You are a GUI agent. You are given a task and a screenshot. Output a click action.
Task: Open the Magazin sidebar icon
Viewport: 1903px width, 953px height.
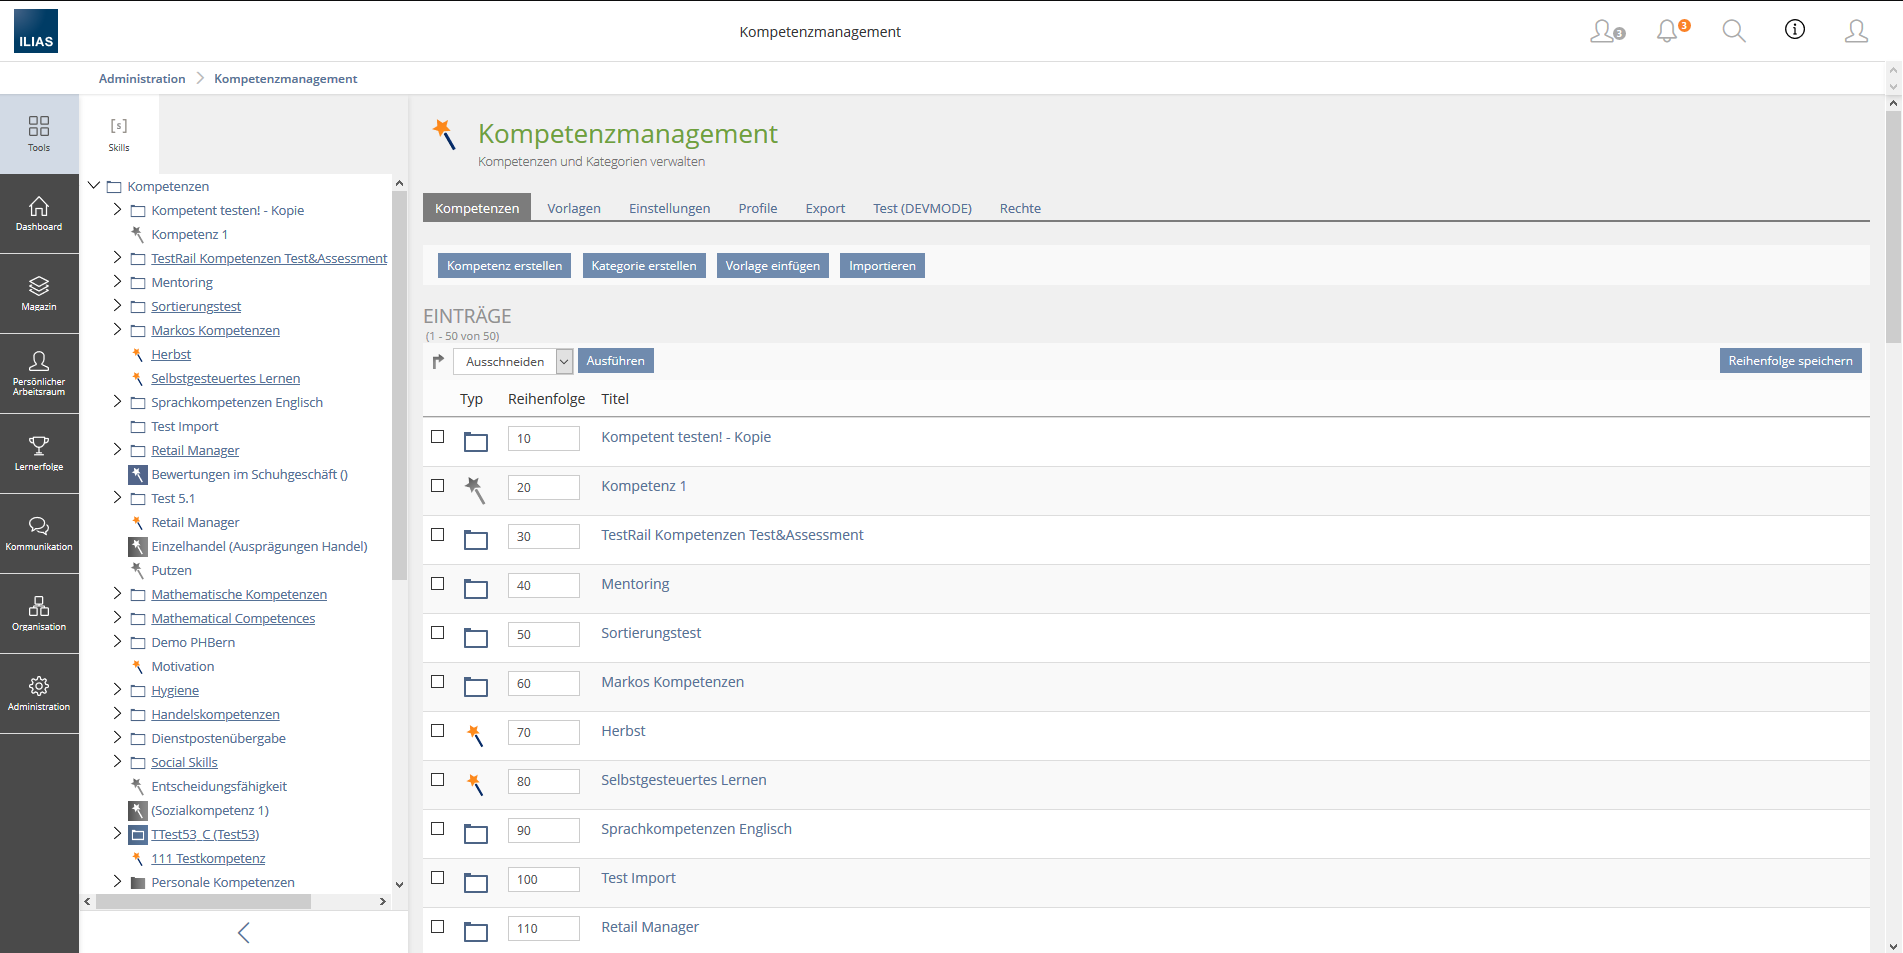click(39, 294)
